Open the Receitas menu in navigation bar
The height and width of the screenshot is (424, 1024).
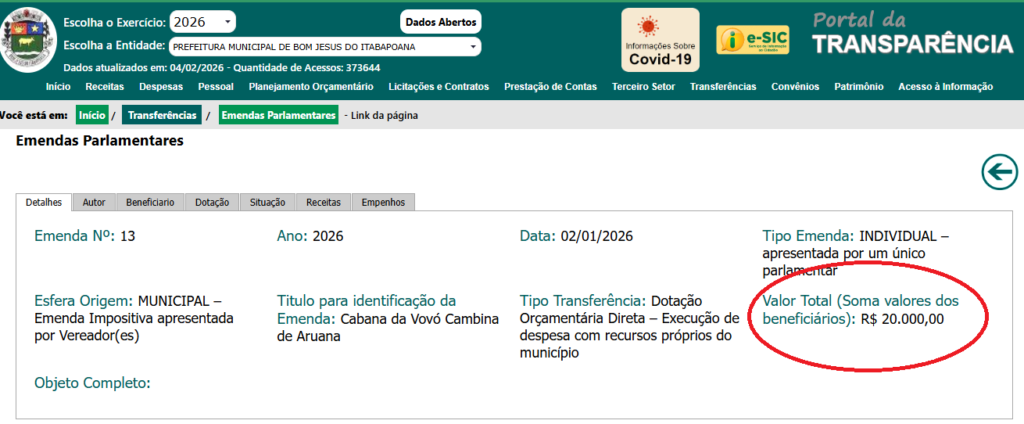[105, 87]
